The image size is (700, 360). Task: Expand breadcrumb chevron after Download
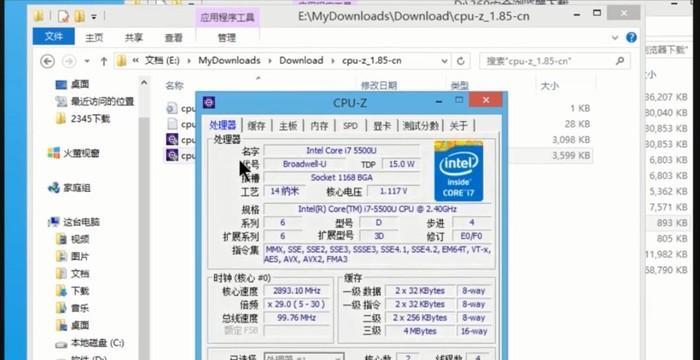point(332,61)
